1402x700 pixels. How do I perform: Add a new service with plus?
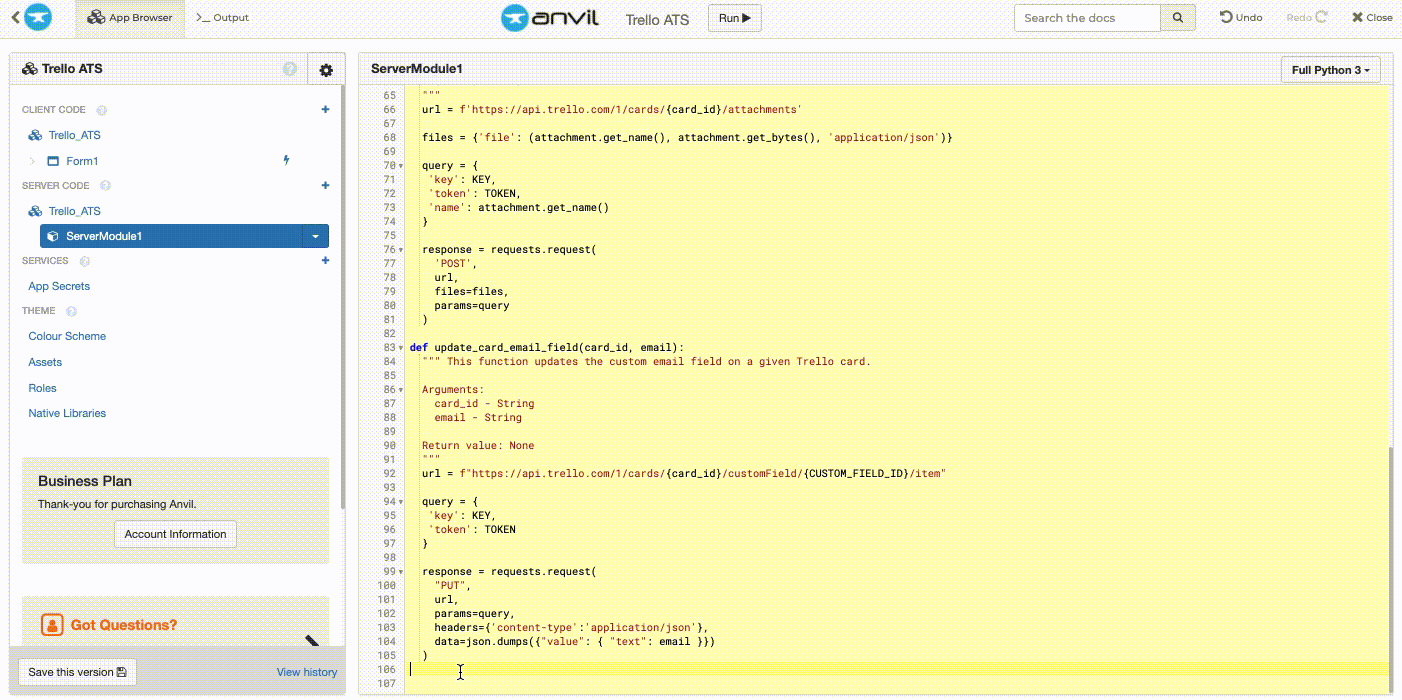tap(325, 260)
